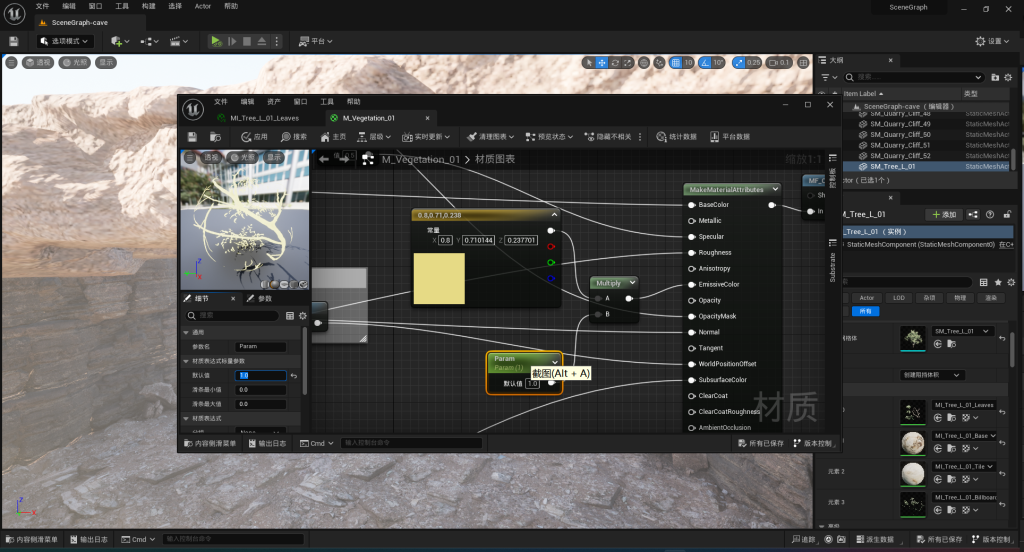This screenshot has height=552, width=1024.
Task: Collapse the 0.8,0.71,0.238 constant node
Action: coord(554,214)
